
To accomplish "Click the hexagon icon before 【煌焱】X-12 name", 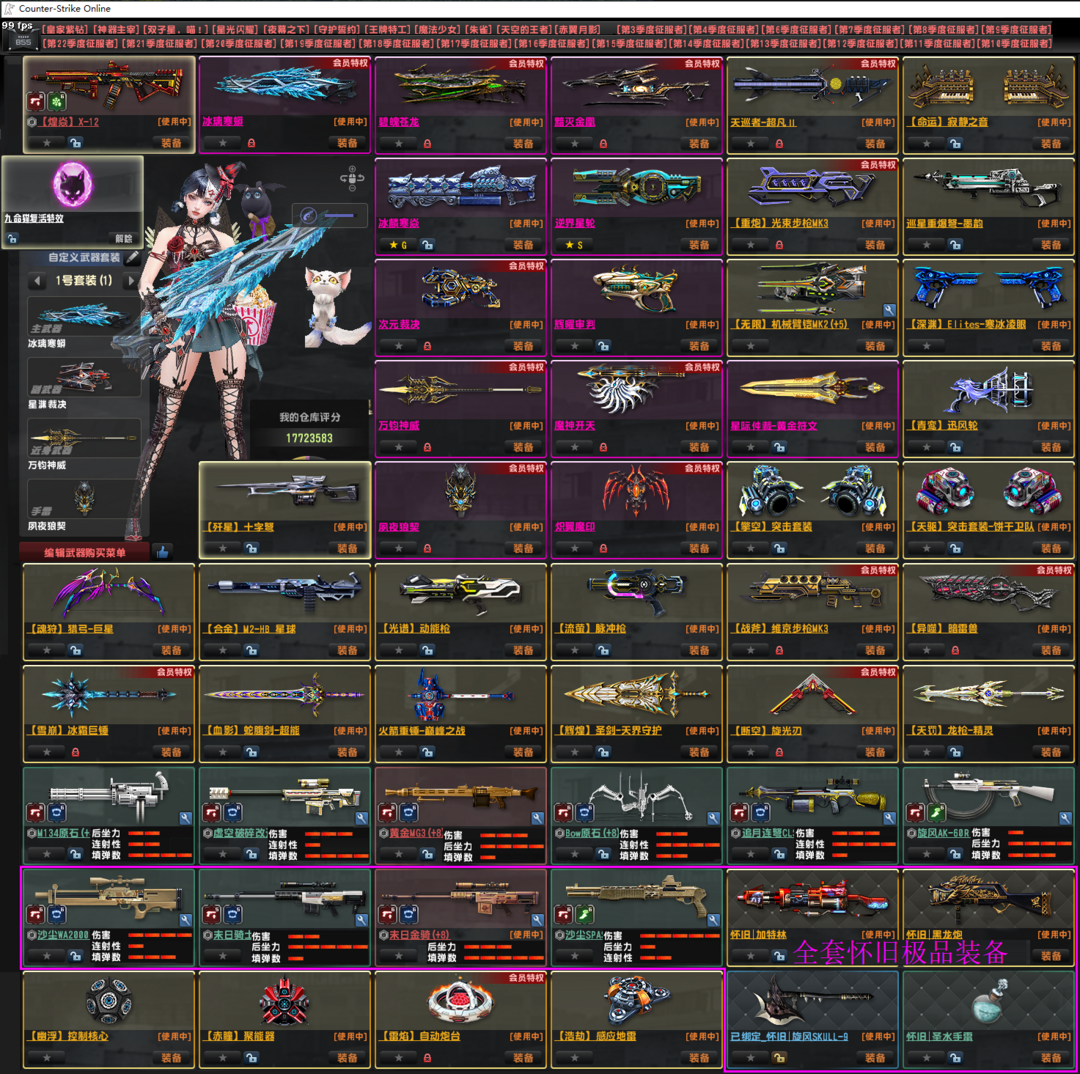I will (32, 122).
